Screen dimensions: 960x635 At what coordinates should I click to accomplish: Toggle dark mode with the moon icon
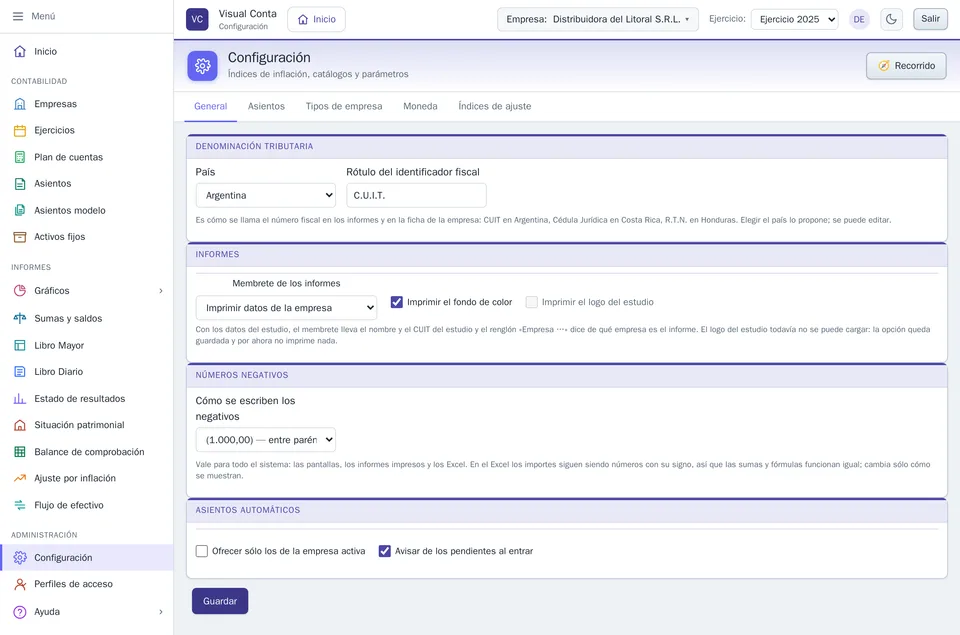tap(891, 19)
